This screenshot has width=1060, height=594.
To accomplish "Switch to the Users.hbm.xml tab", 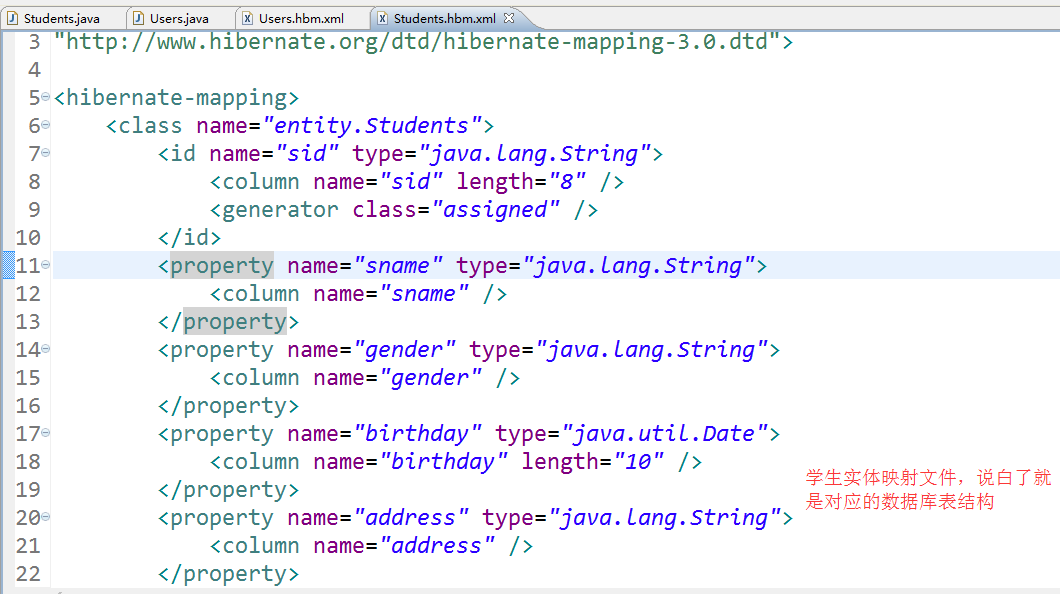I will pos(301,18).
